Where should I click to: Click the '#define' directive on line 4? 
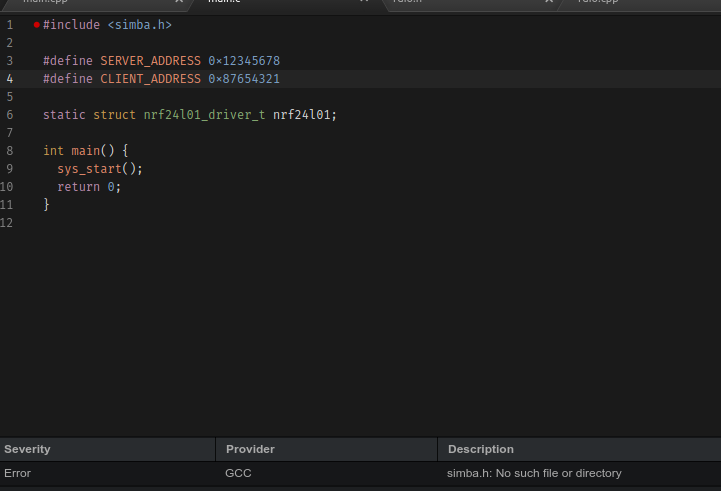68,79
